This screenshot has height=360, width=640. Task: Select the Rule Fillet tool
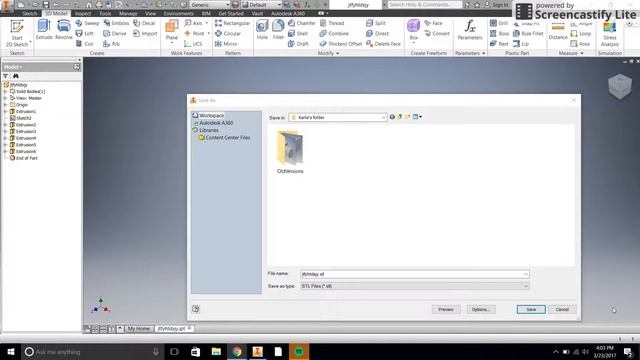528,33
